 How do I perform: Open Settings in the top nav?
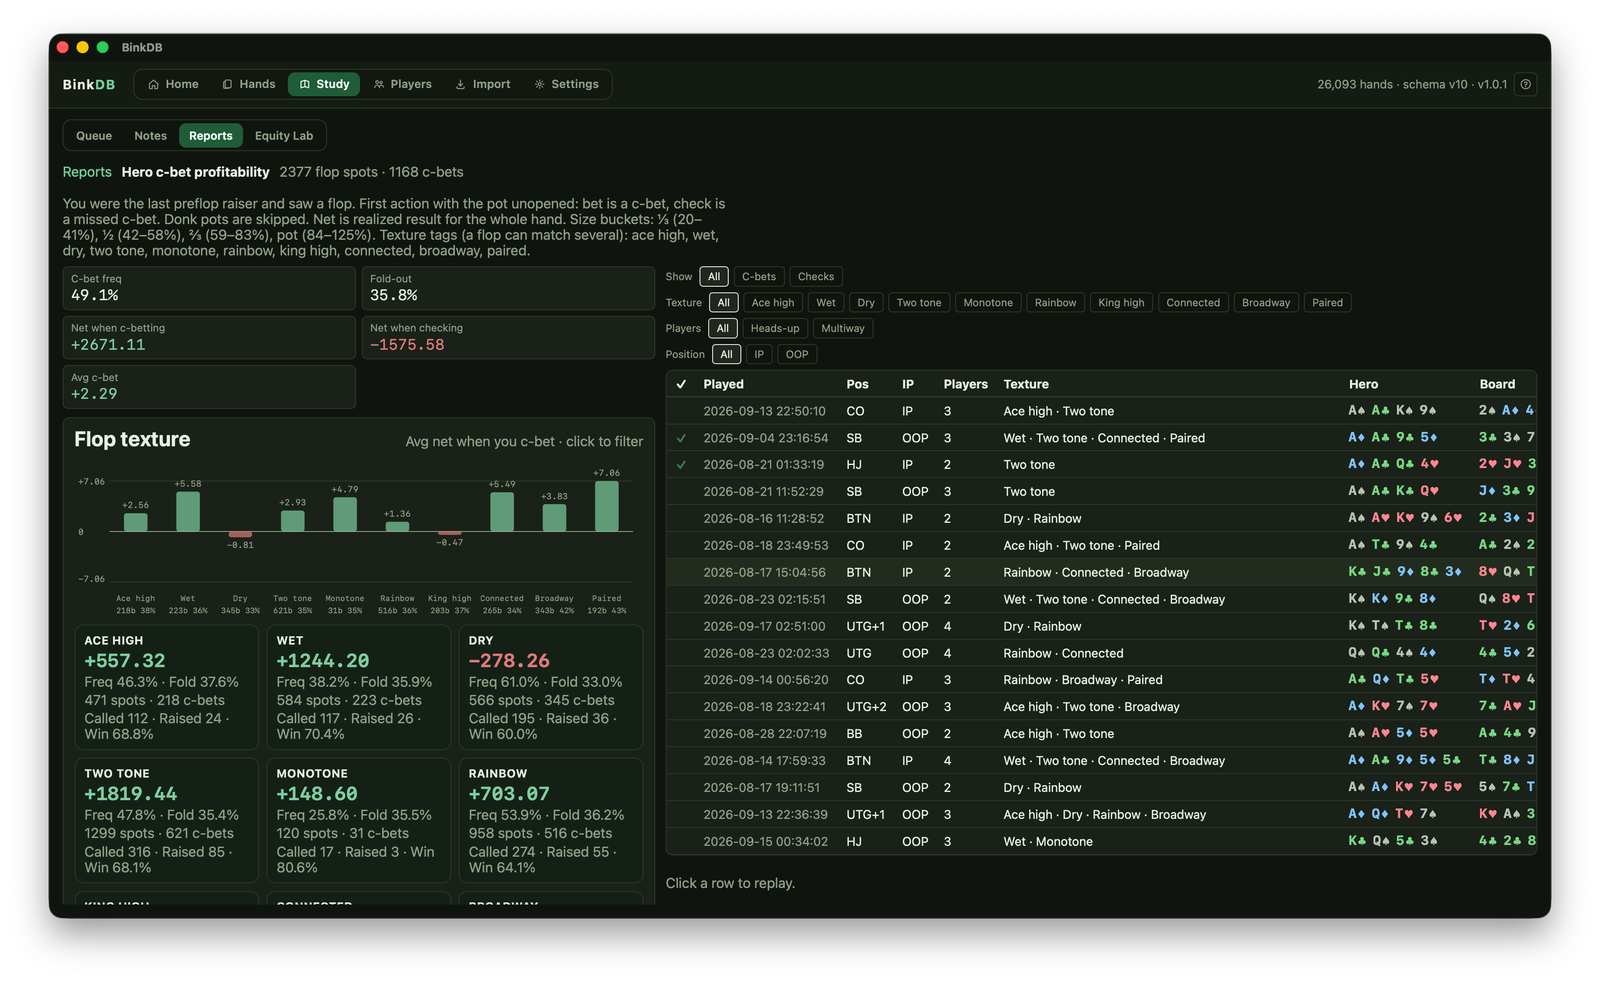pyautogui.click(x=566, y=84)
